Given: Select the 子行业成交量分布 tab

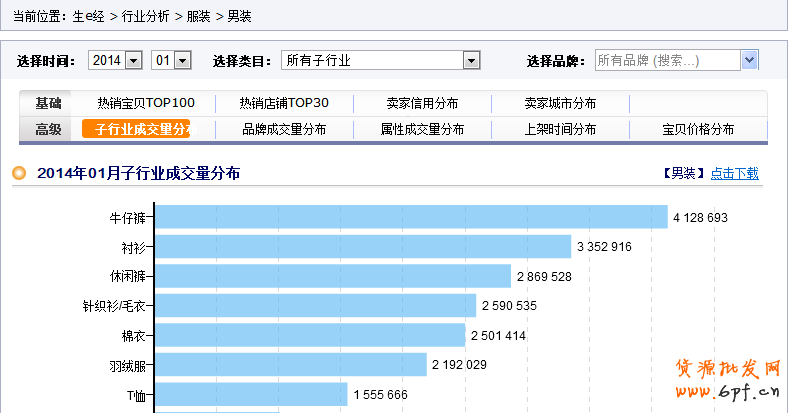Looking at the screenshot, I should (137, 129).
